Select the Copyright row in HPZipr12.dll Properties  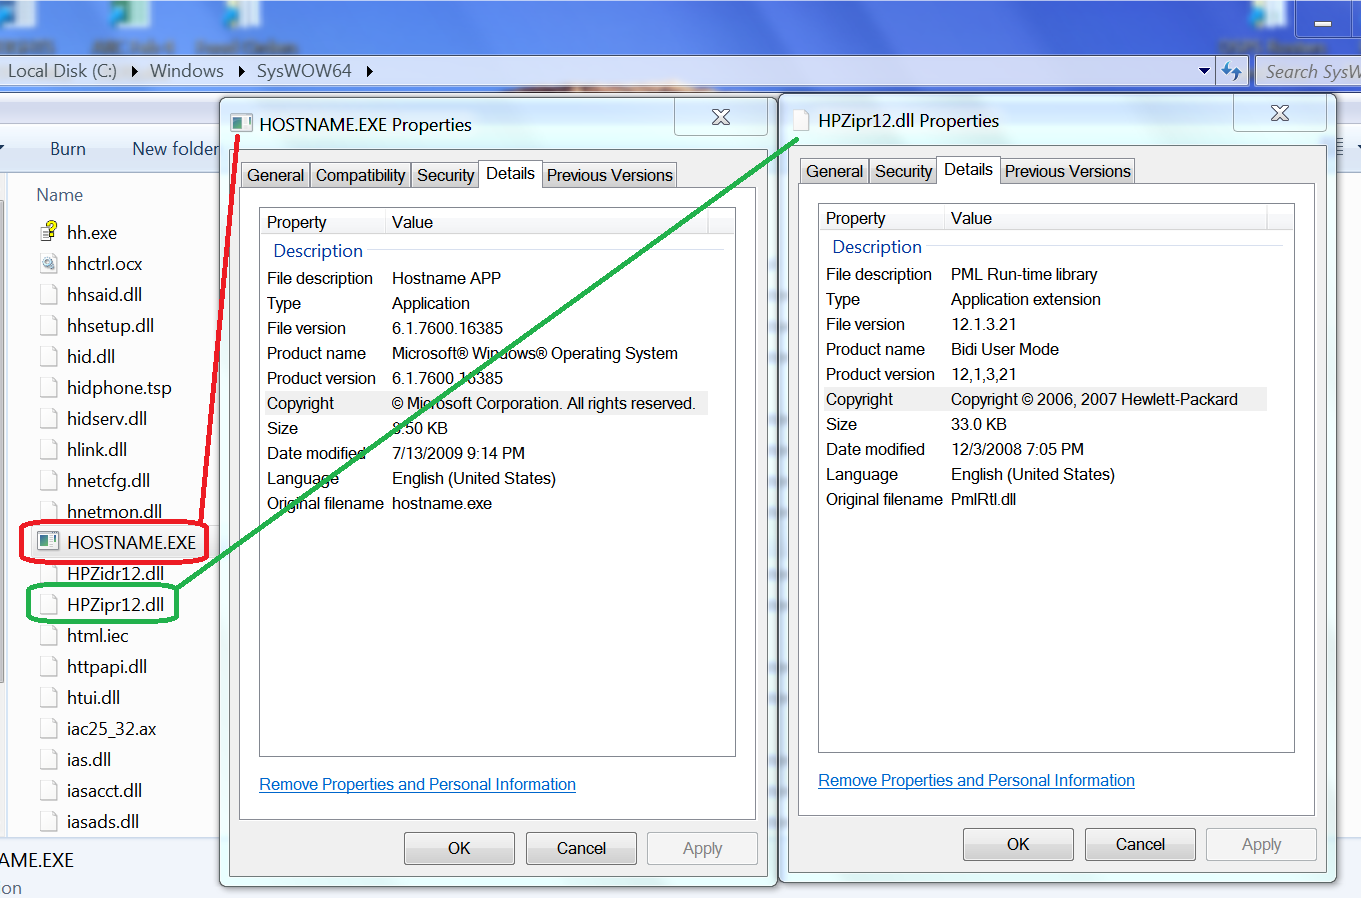point(1043,399)
